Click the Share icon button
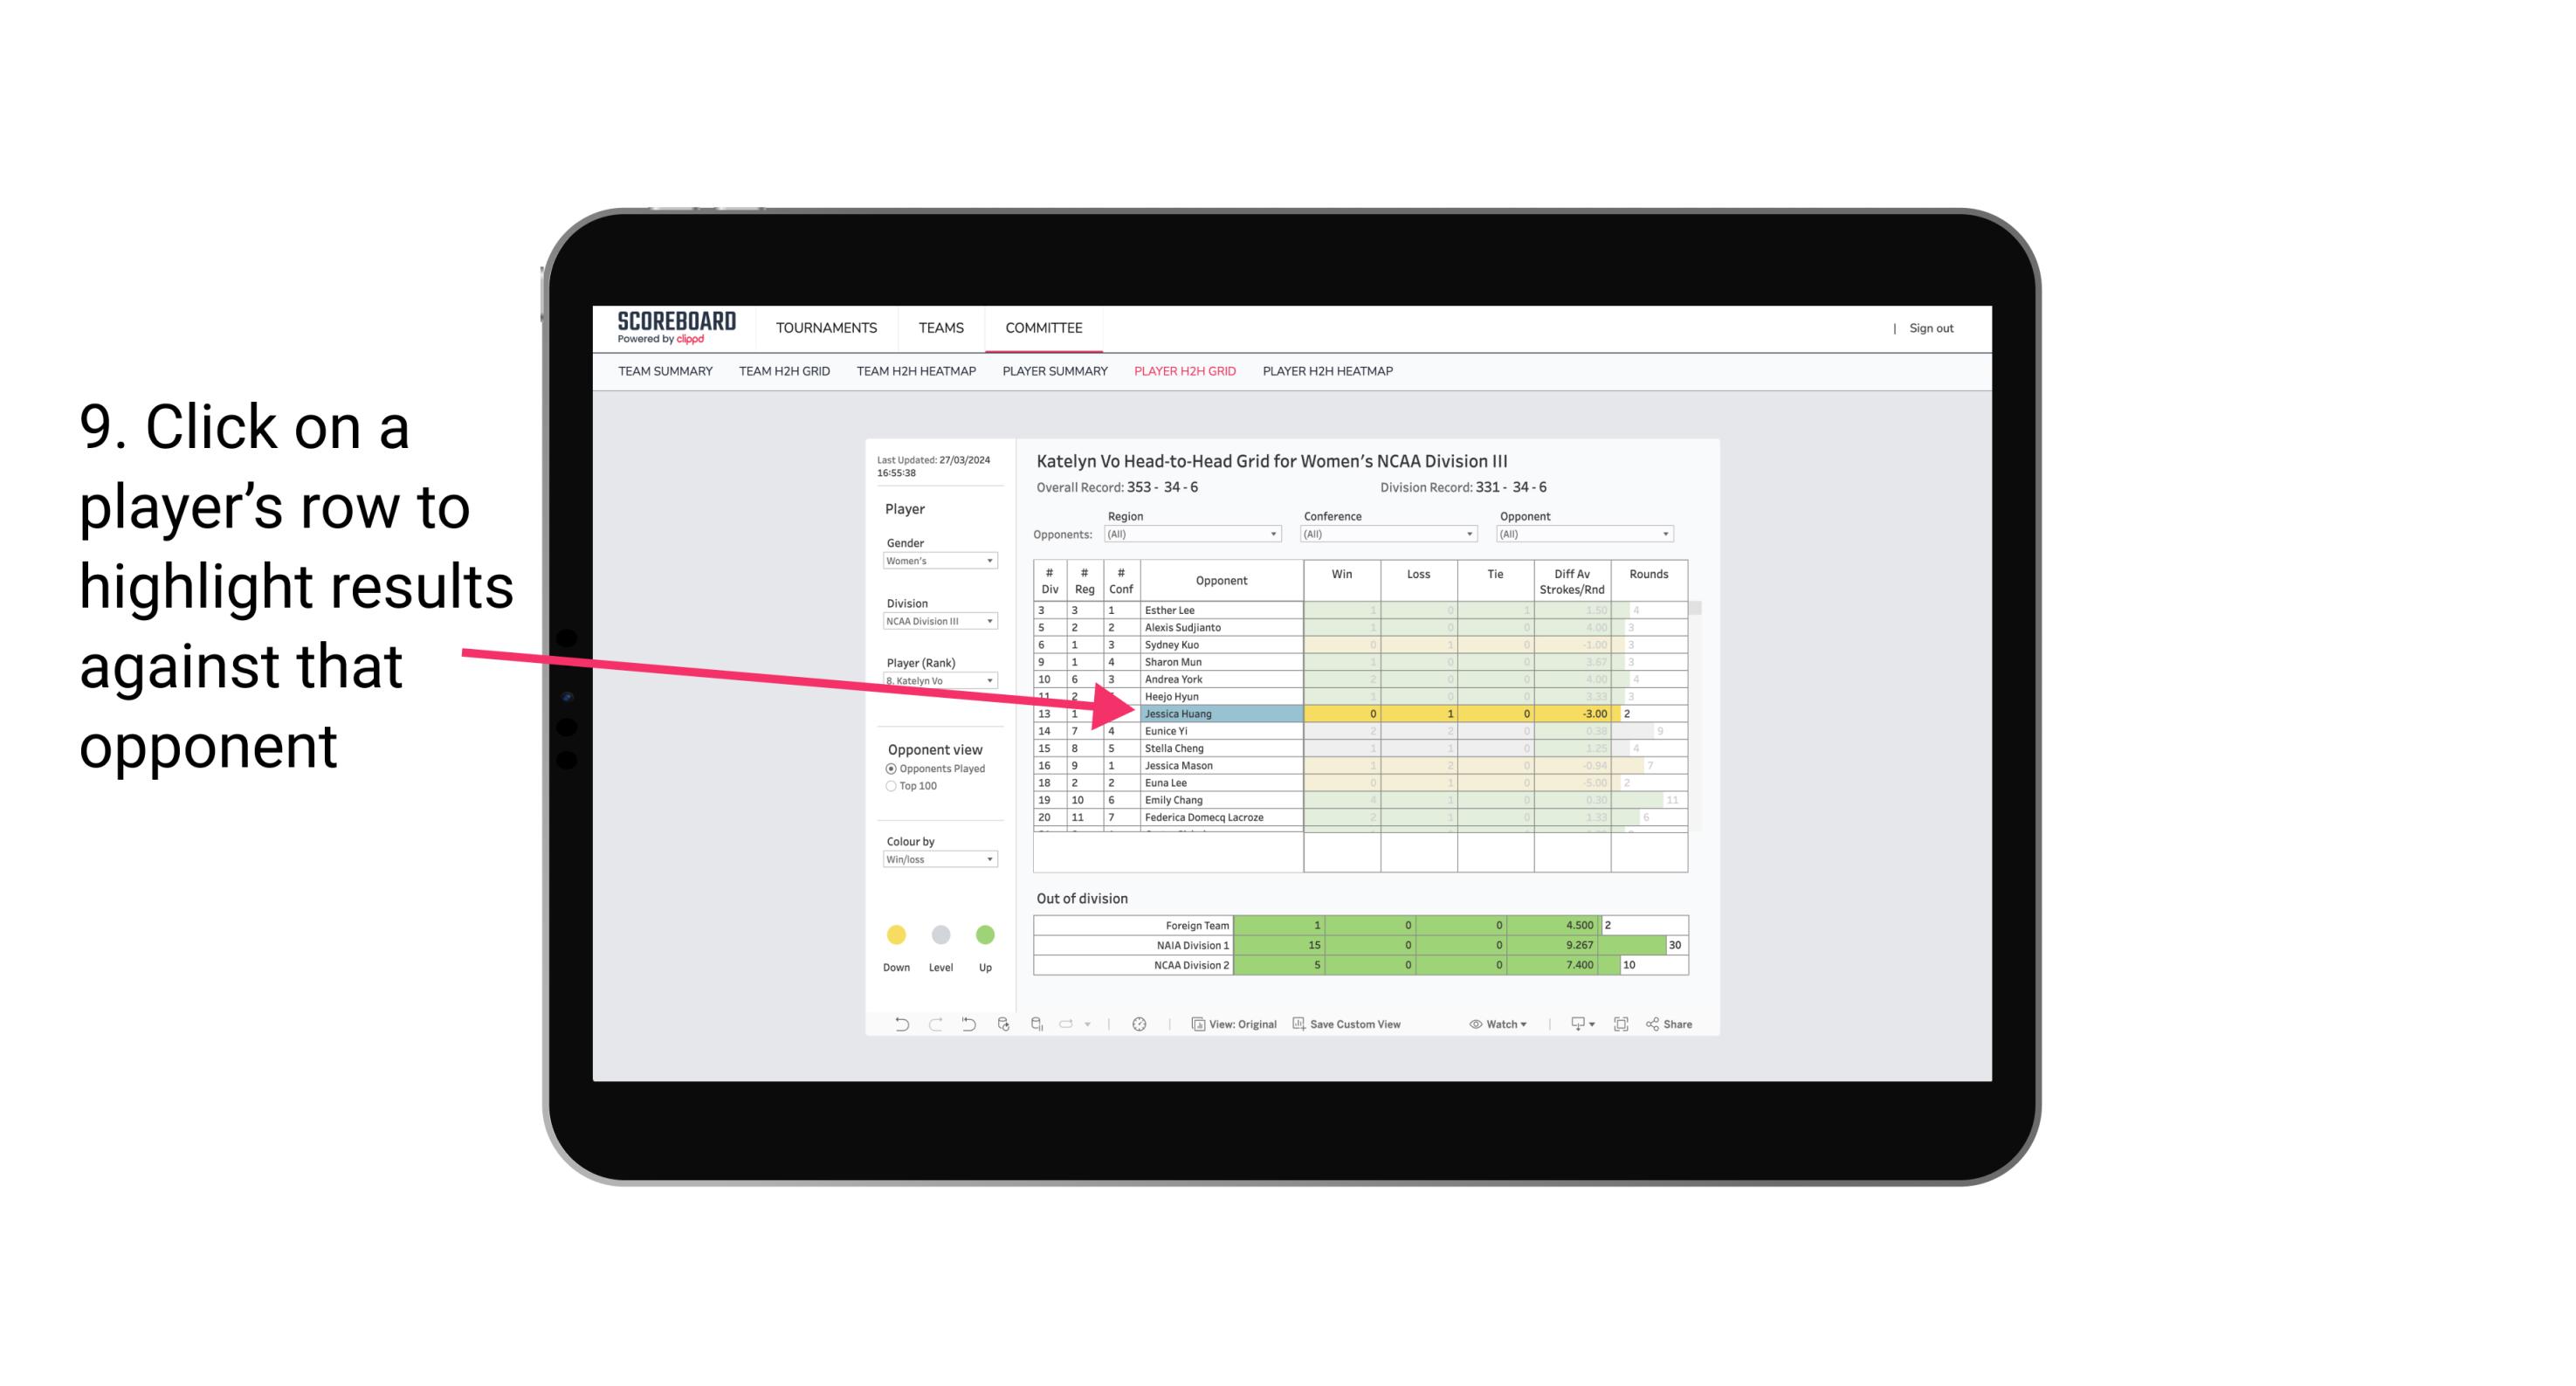This screenshot has width=2576, height=1386. click(1678, 1026)
